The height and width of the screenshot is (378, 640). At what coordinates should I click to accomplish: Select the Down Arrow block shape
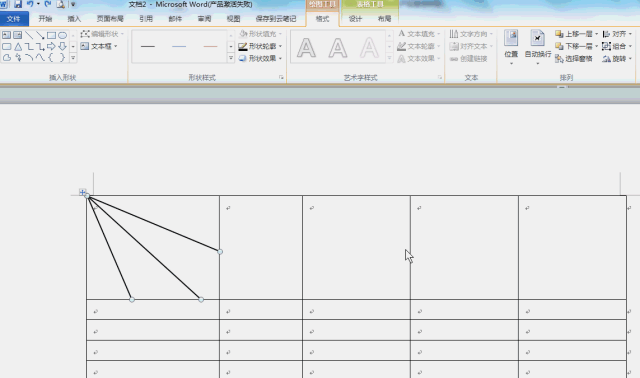click(62, 47)
